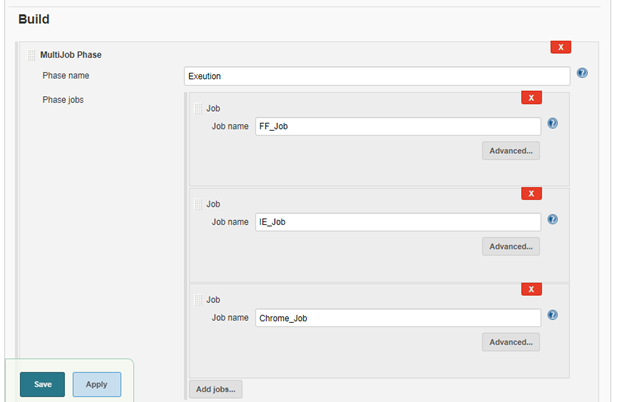Show help for the Chrome_Job name field
The height and width of the screenshot is (402, 624).
coord(552,315)
